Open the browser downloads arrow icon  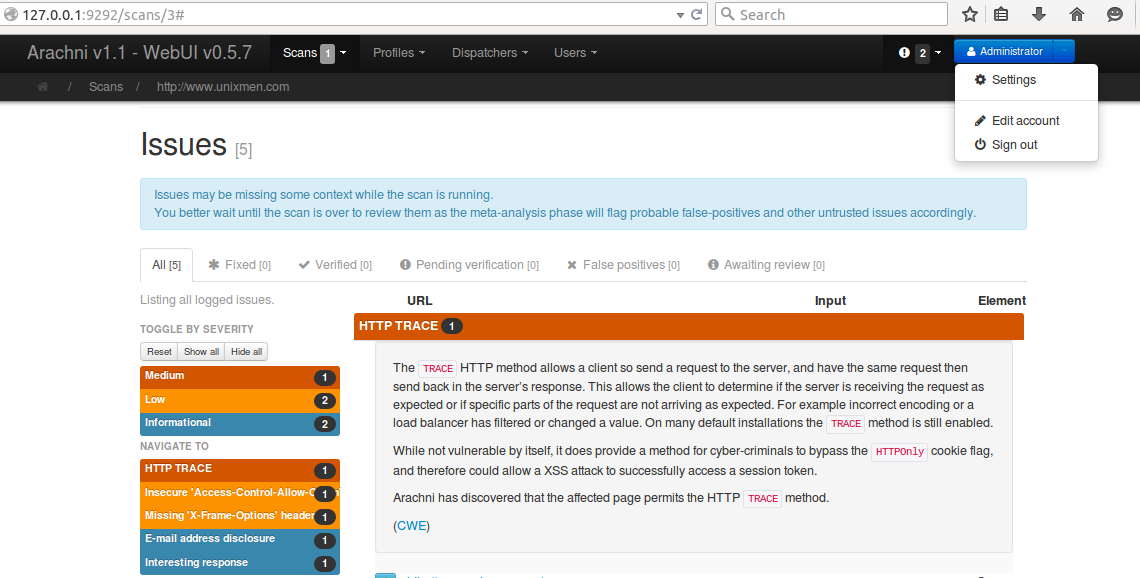coord(1039,14)
